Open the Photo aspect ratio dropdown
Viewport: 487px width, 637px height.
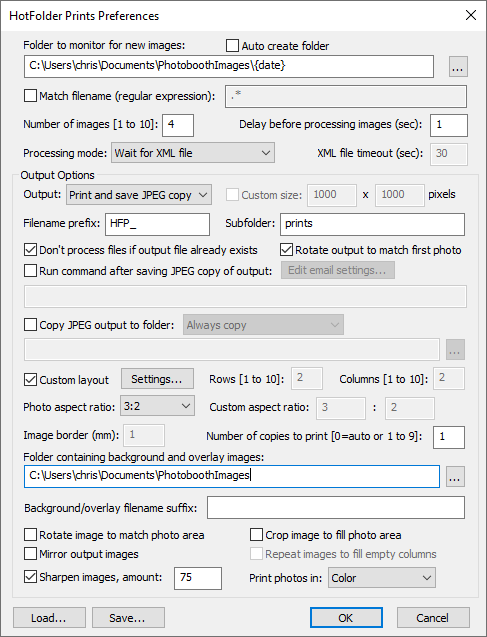[157, 406]
